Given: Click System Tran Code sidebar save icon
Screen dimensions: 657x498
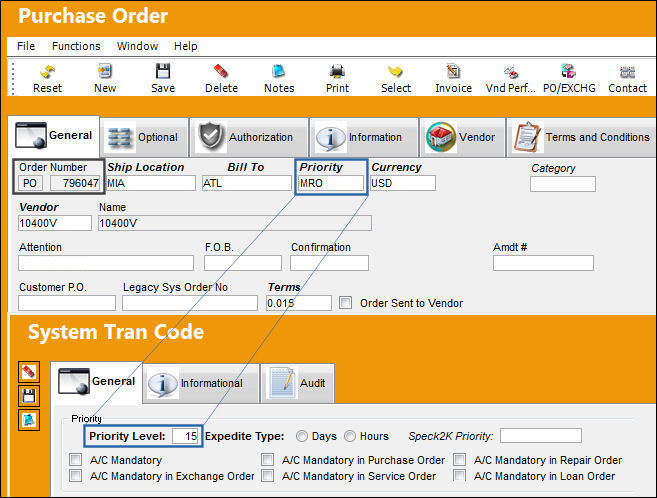Looking at the screenshot, I should (29, 396).
